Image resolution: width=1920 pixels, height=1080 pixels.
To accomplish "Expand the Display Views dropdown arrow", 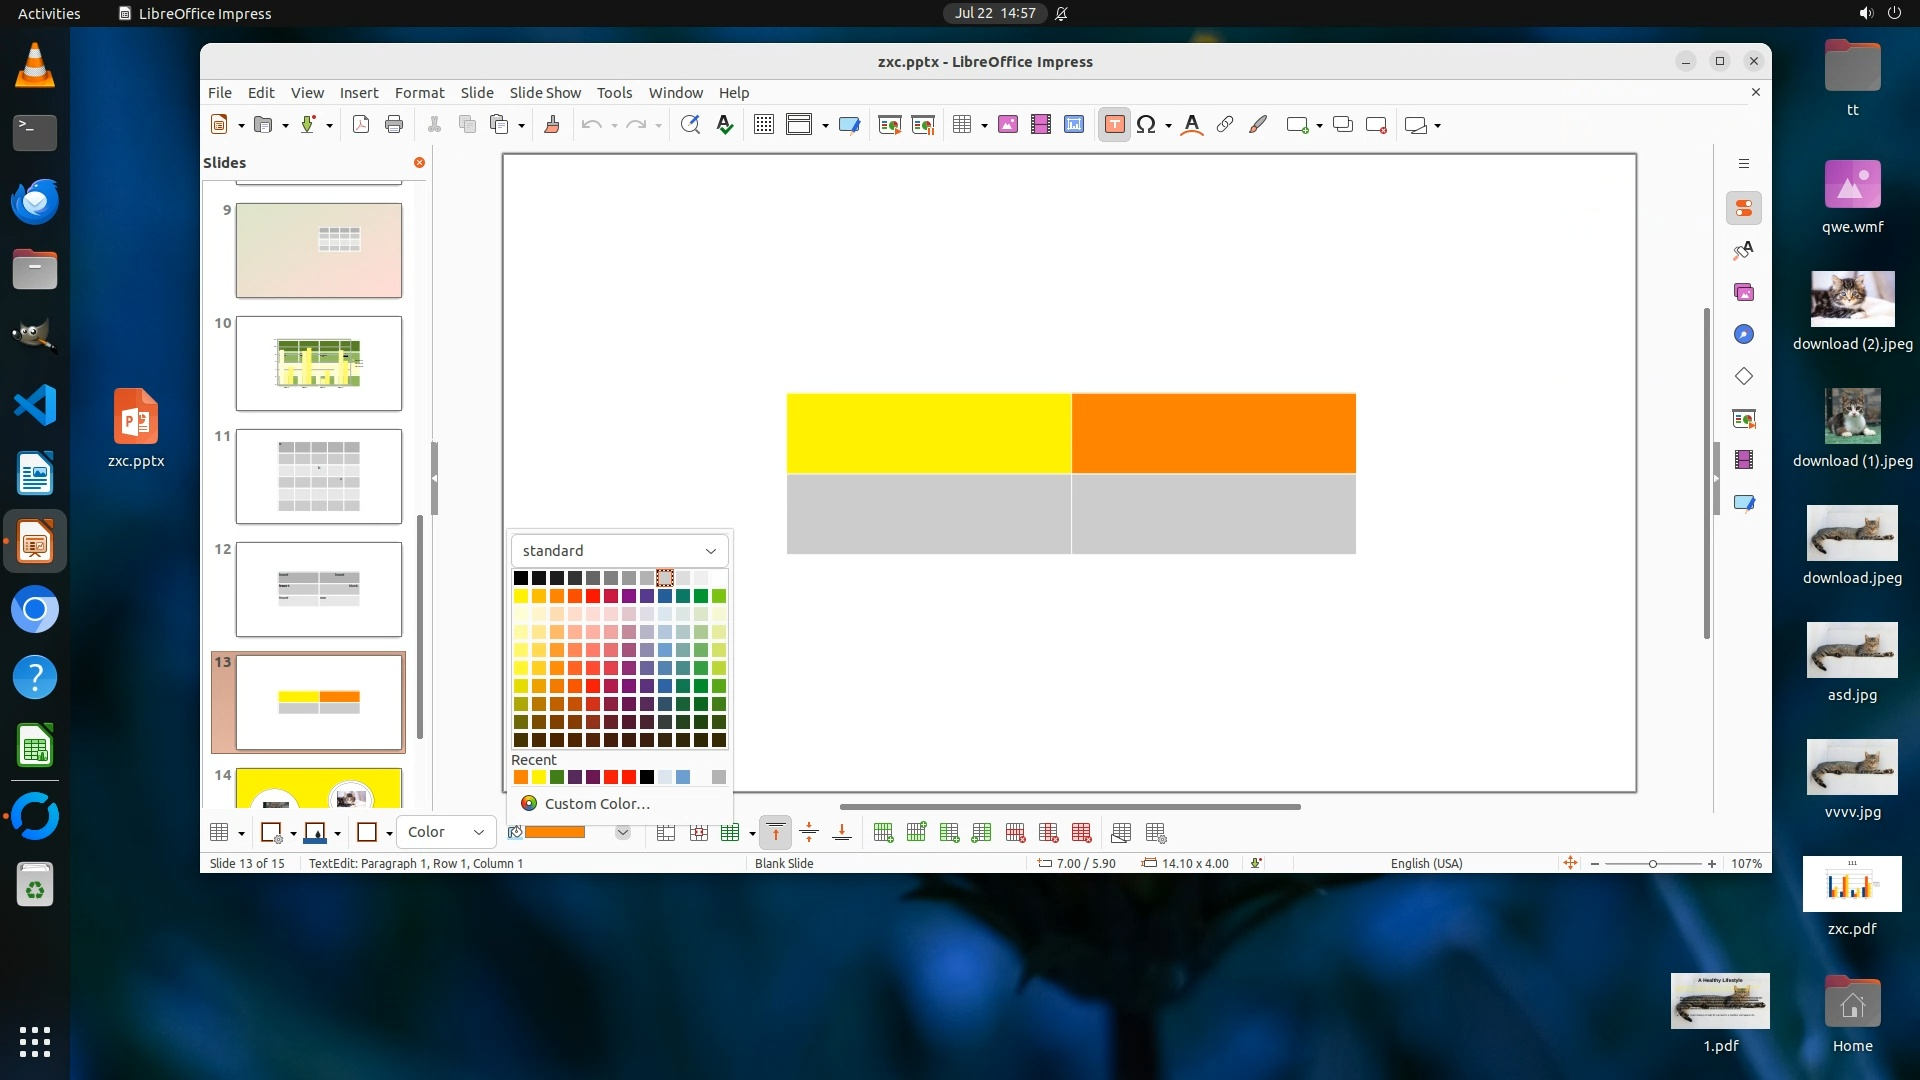I will click(x=825, y=126).
